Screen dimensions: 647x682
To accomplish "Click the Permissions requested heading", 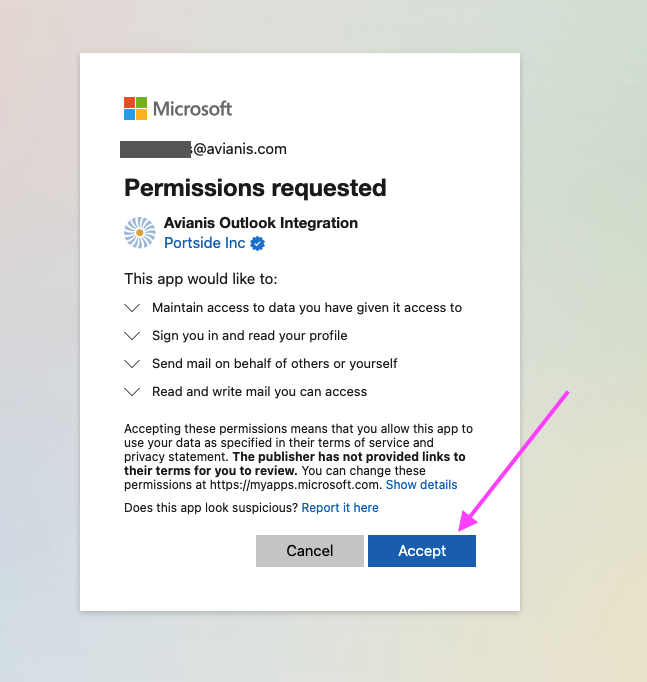I will (x=255, y=188).
